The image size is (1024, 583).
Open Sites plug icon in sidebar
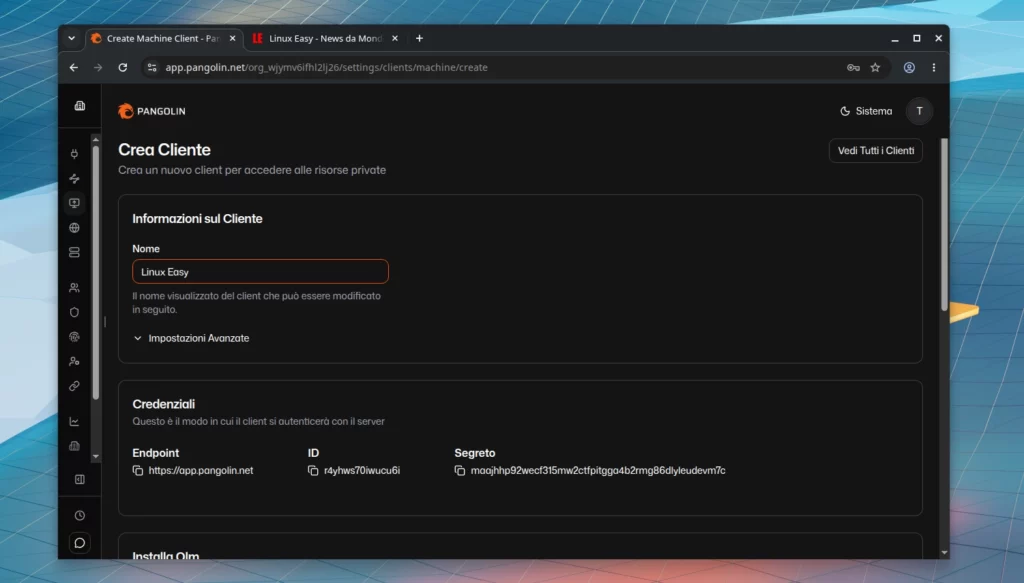point(74,154)
